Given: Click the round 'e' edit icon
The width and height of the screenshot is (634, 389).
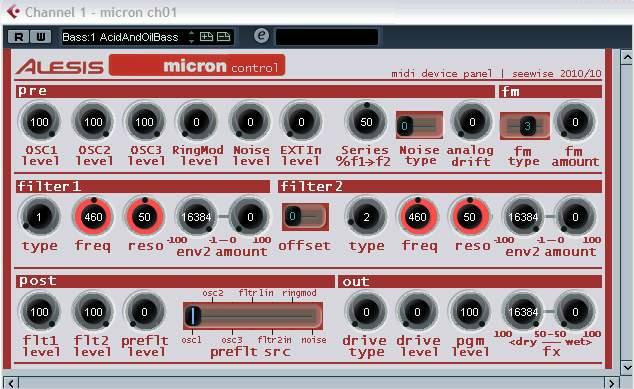Looking at the screenshot, I should click(x=261, y=36).
